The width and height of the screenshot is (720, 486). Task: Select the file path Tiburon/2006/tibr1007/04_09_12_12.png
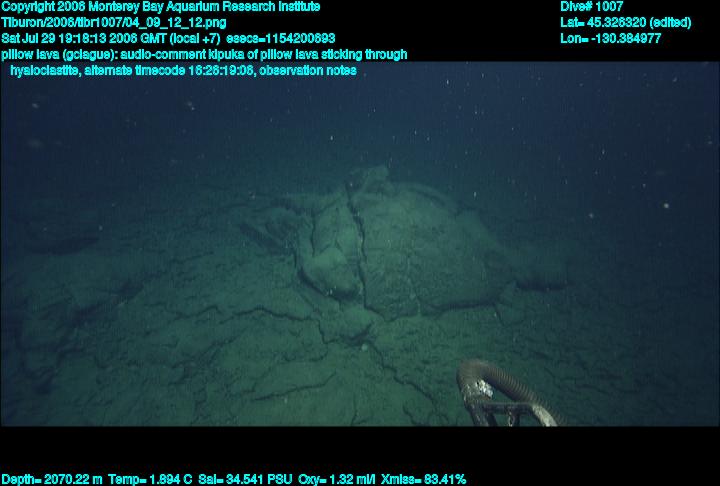pos(113,23)
